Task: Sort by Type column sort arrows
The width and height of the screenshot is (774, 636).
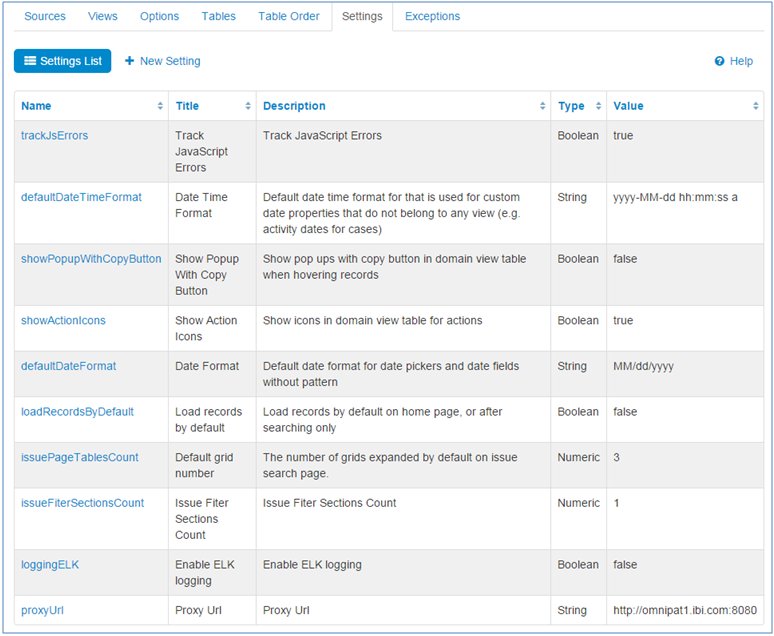Action: (598, 106)
